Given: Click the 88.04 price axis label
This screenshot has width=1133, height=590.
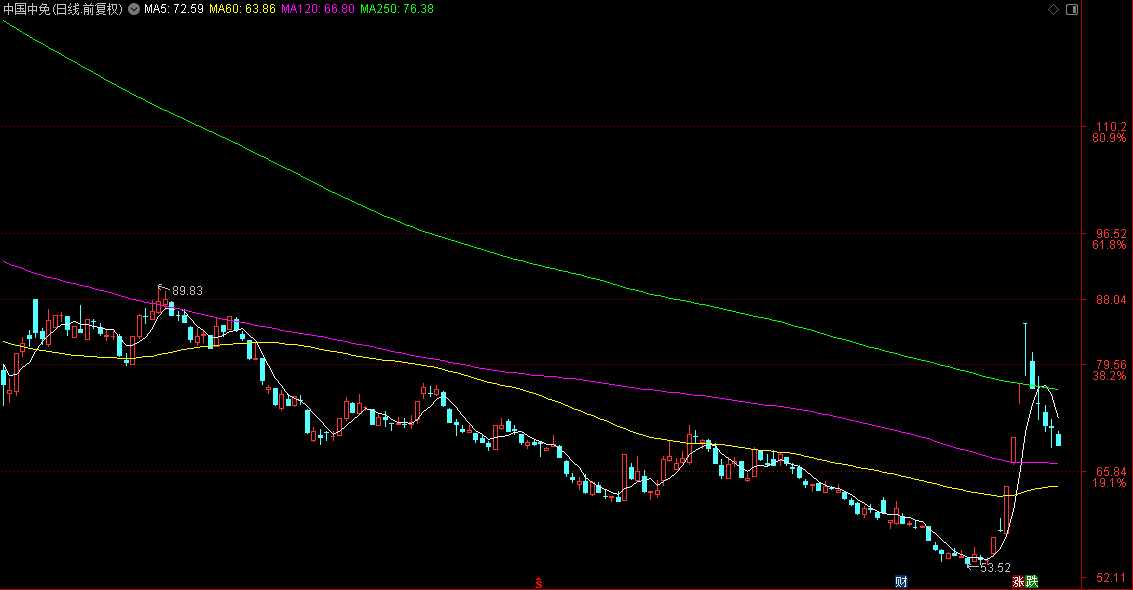Looking at the screenshot, I should pos(1111,299).
